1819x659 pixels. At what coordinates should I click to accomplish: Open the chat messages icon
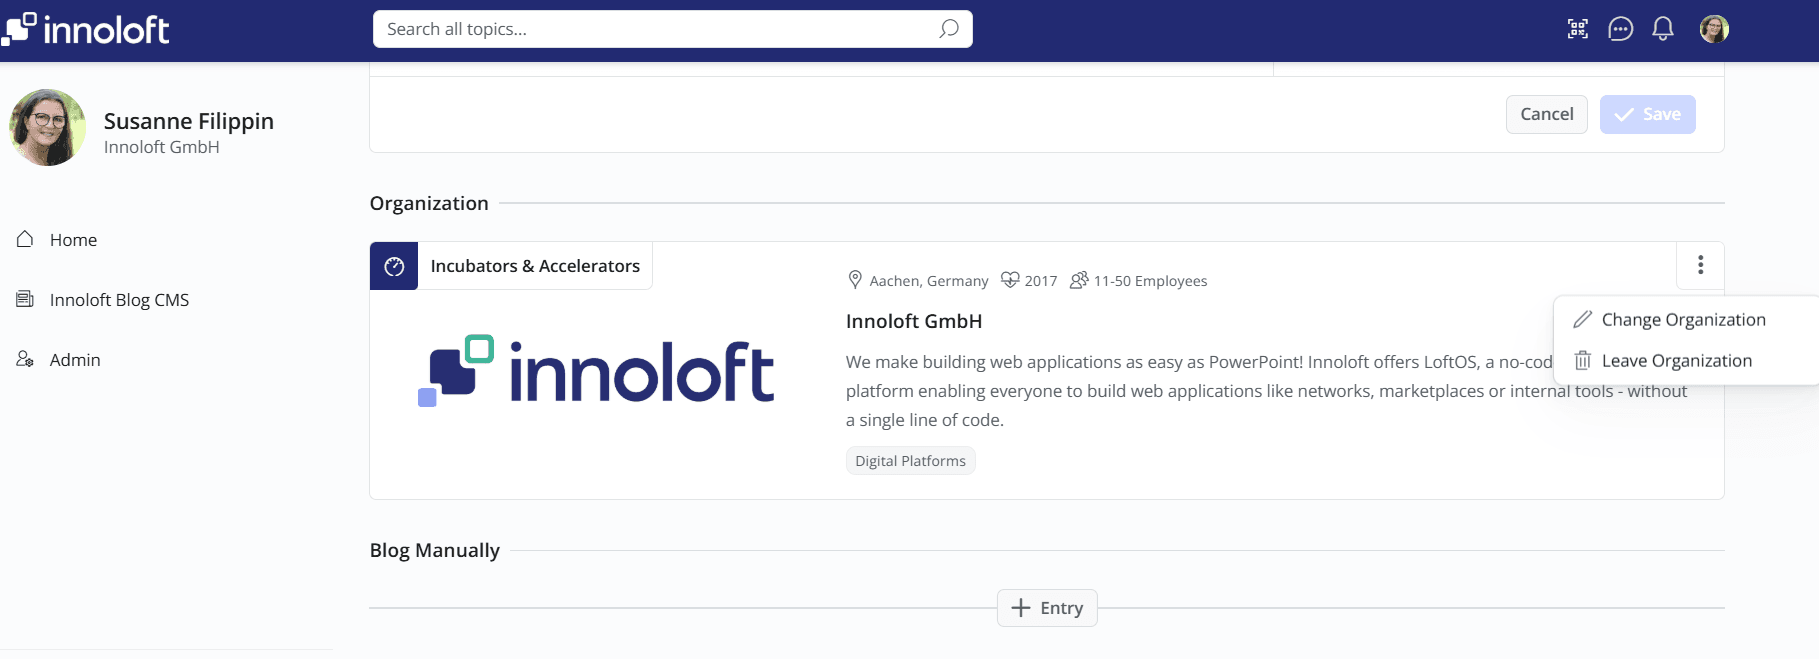point(1620,29)
